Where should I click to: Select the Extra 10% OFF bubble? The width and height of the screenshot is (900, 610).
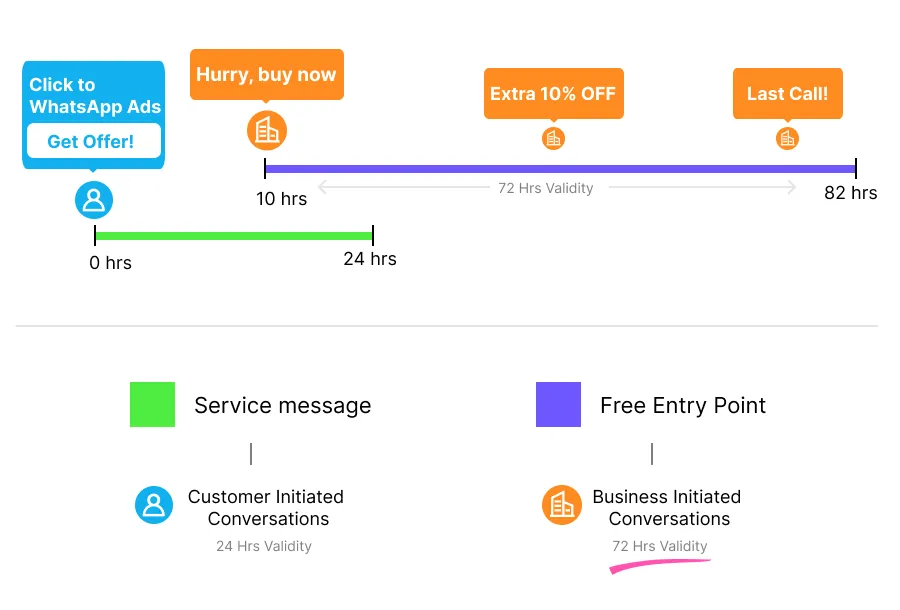553,94
